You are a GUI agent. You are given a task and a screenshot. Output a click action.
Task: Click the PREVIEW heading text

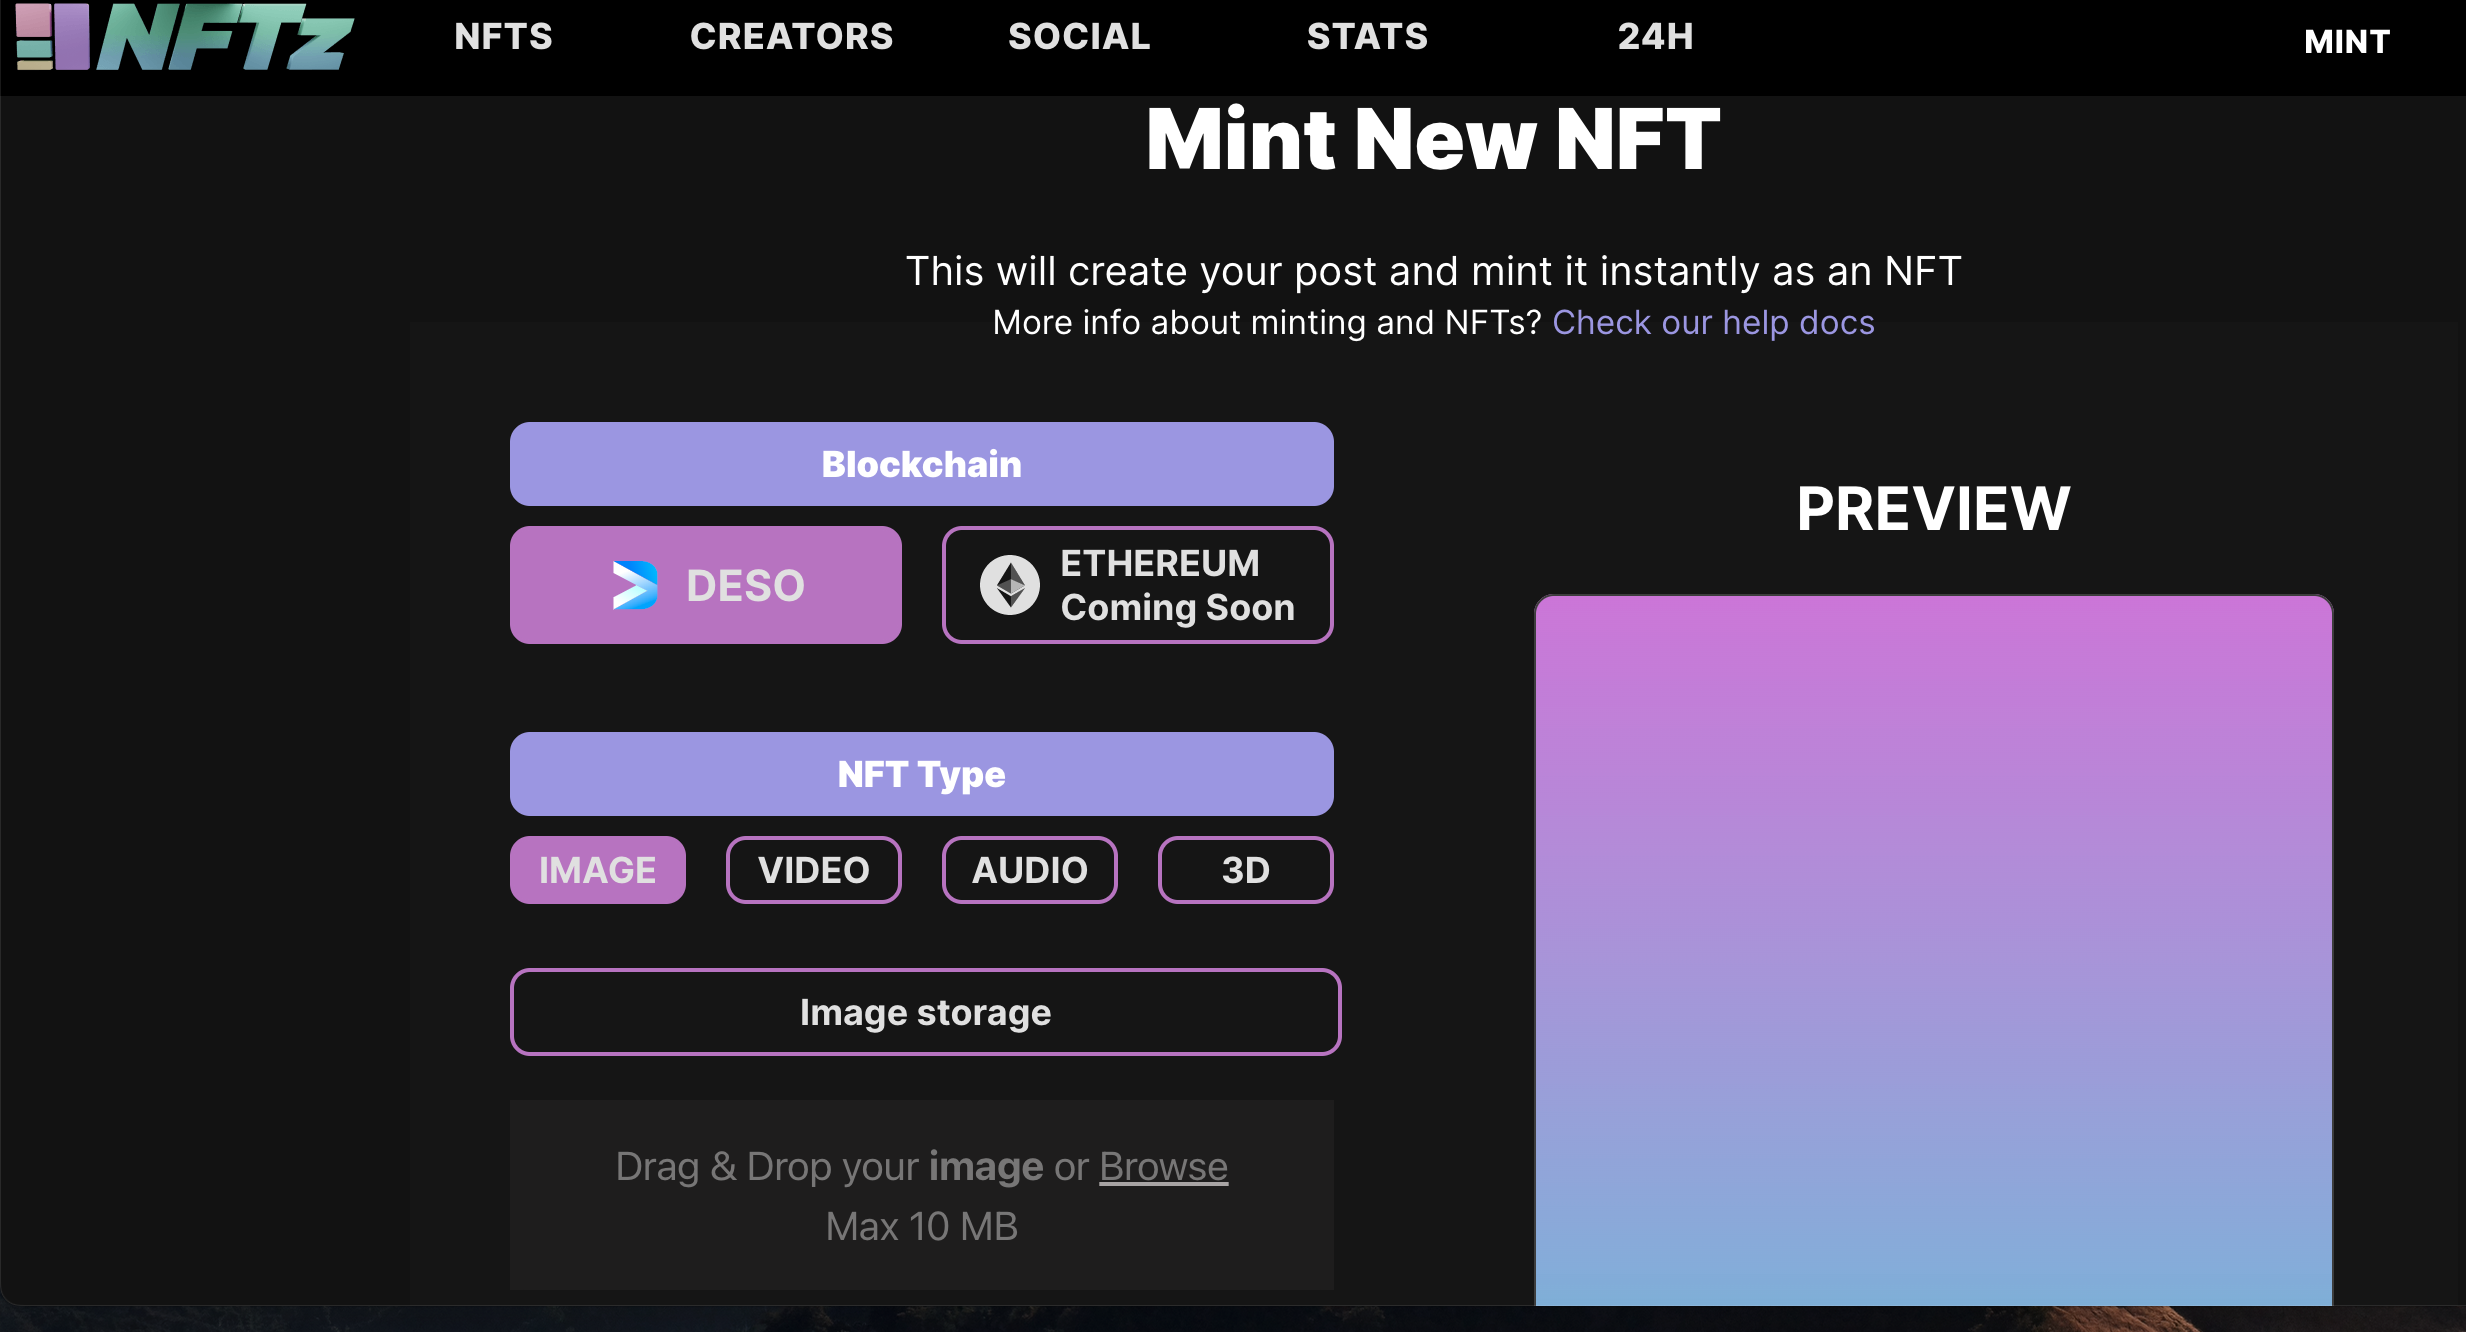tap(1934, 509)
